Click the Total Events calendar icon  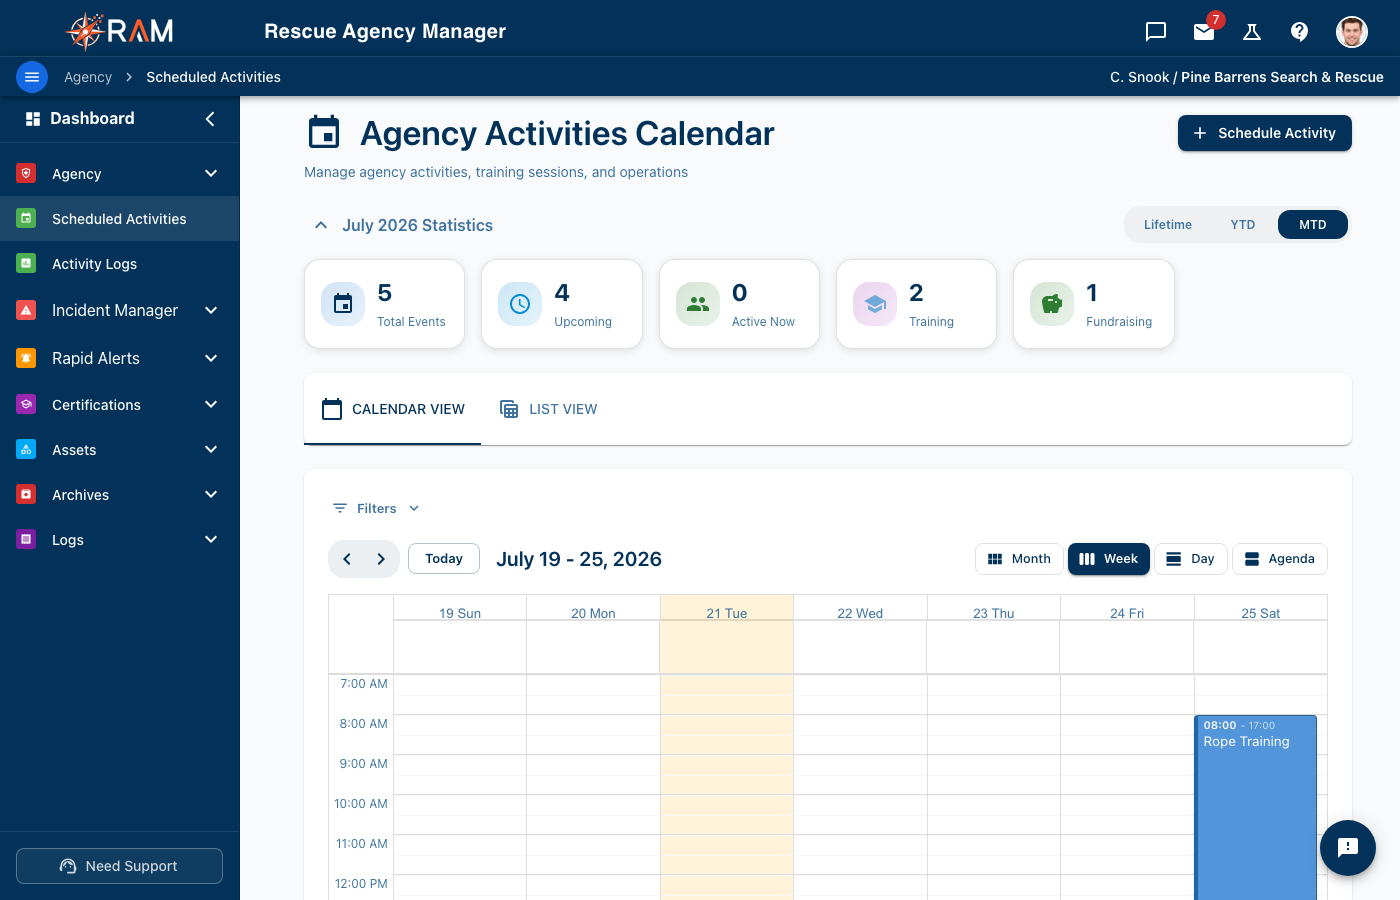pos(343,304)
